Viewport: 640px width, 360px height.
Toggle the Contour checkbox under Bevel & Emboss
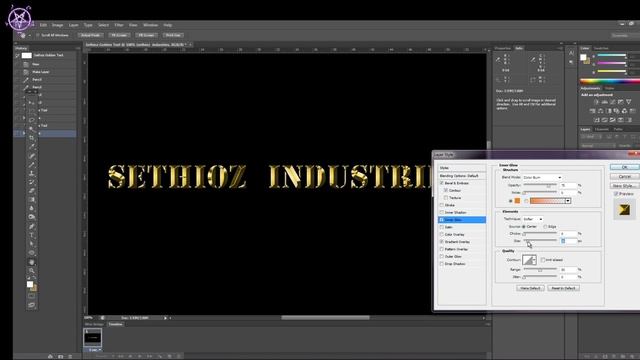446,190
